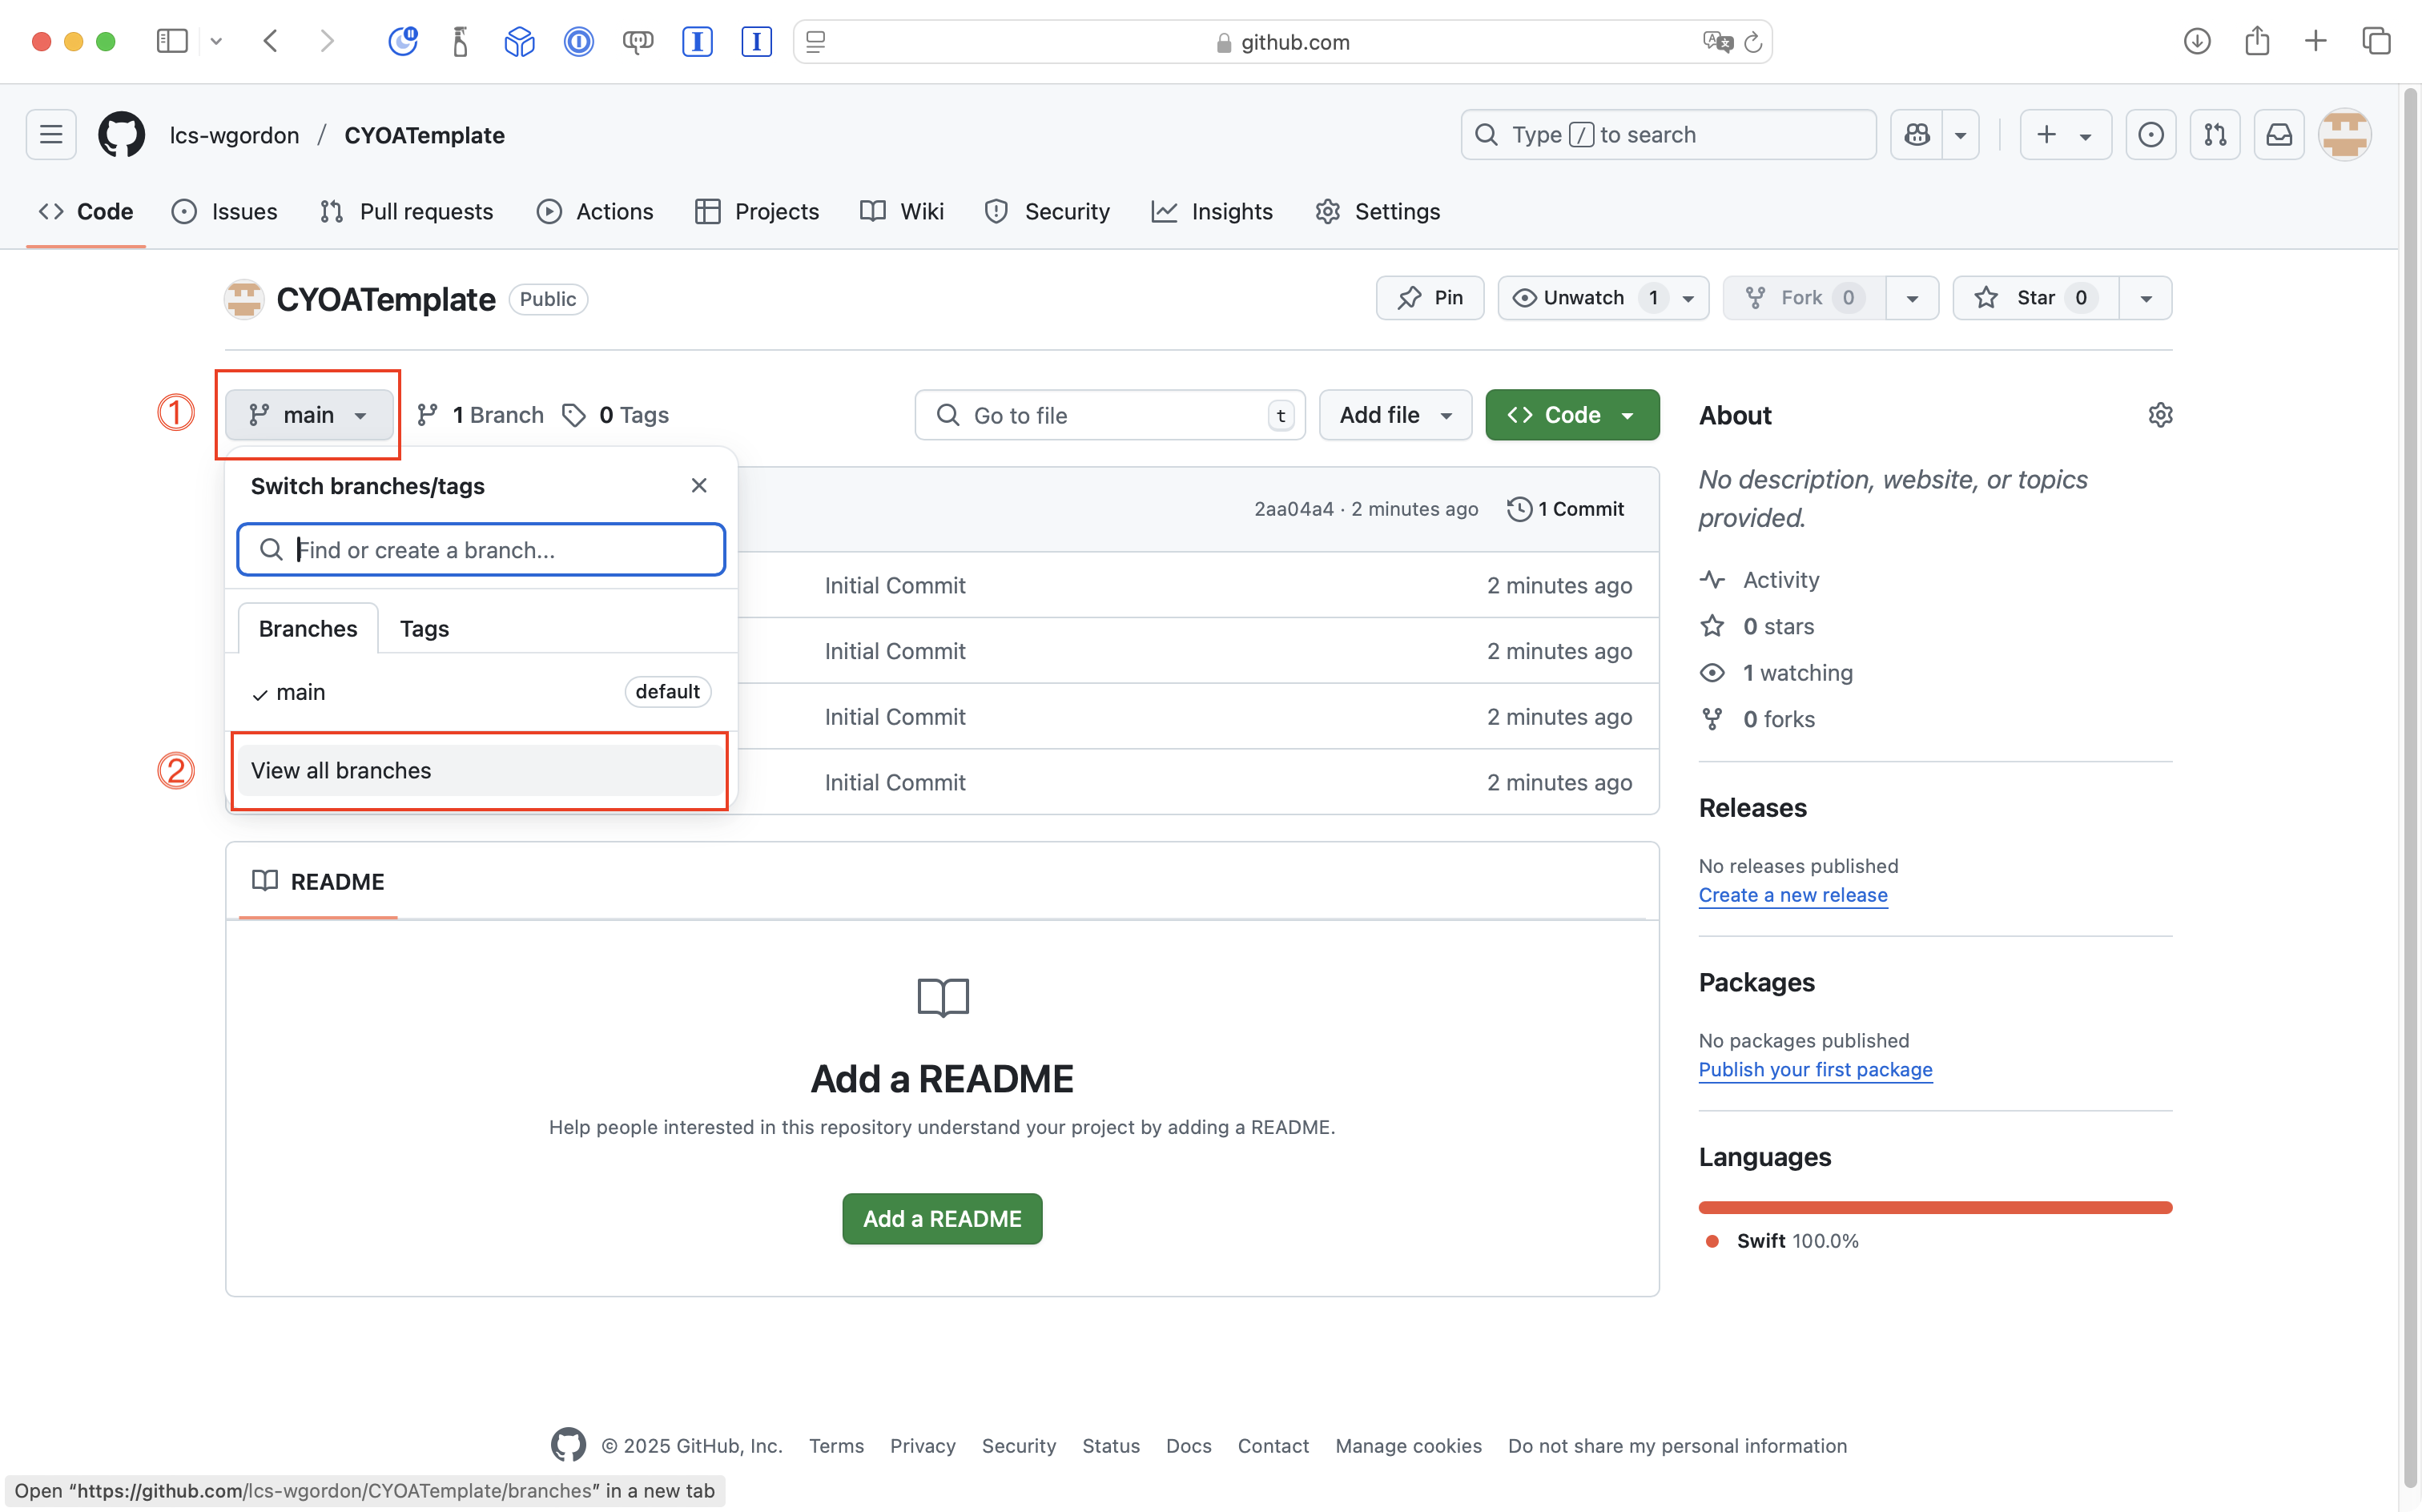This screenshot has width=2422, height=1512.
Task: Click the About settings gear icon
Action: [x=2160, y=415]
